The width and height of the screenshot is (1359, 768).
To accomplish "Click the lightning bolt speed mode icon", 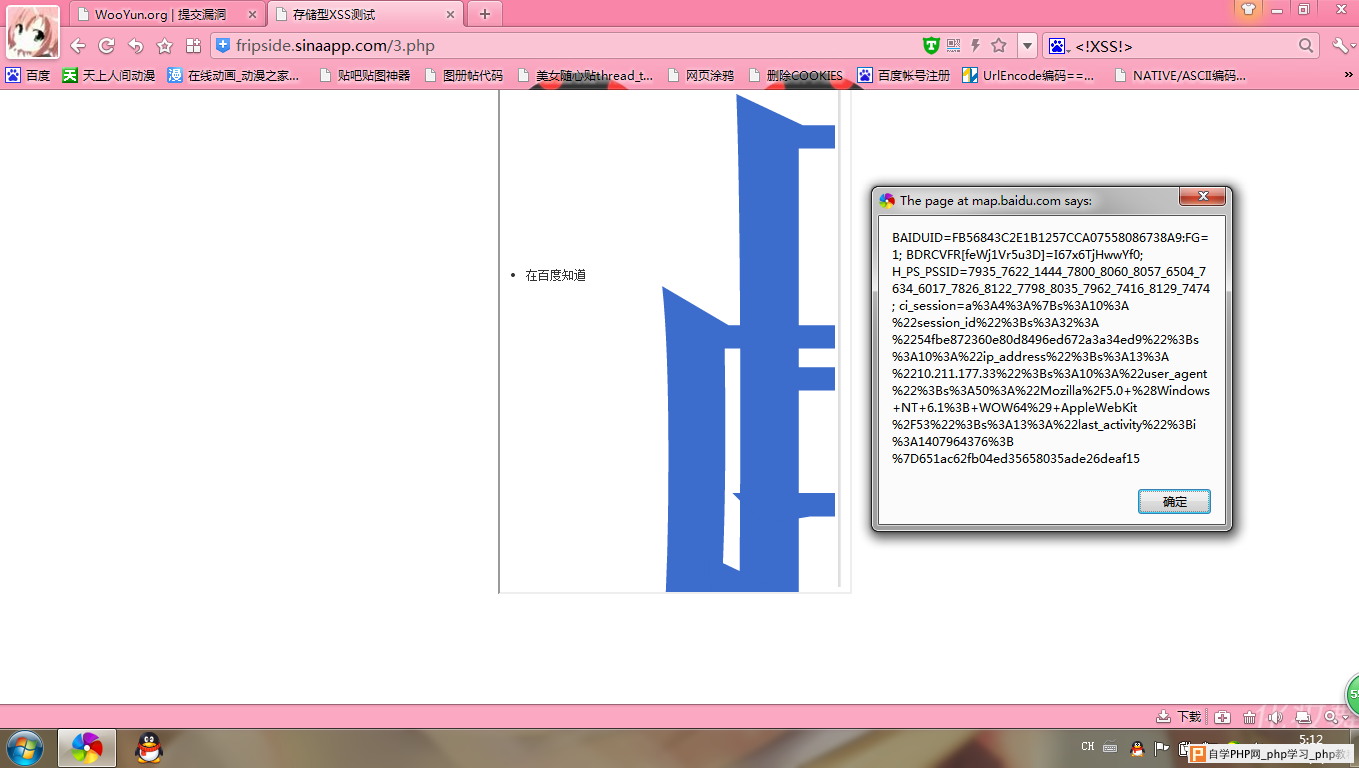I will coord(975,45).
